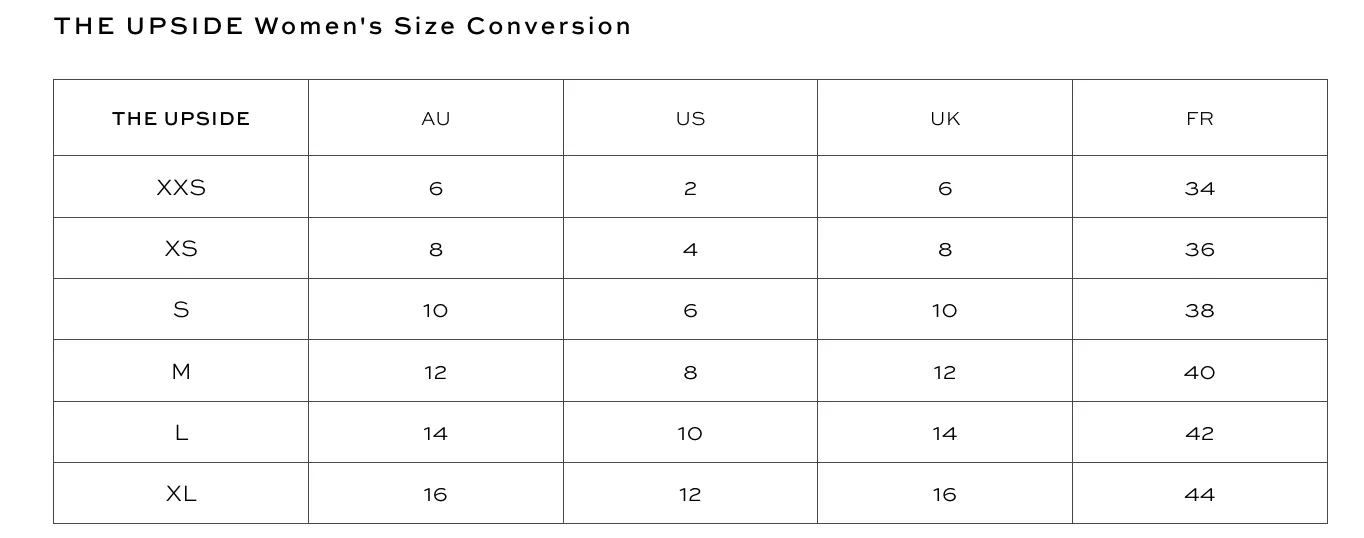Select the FR value 40 cell

click(x=1200, y=372)
